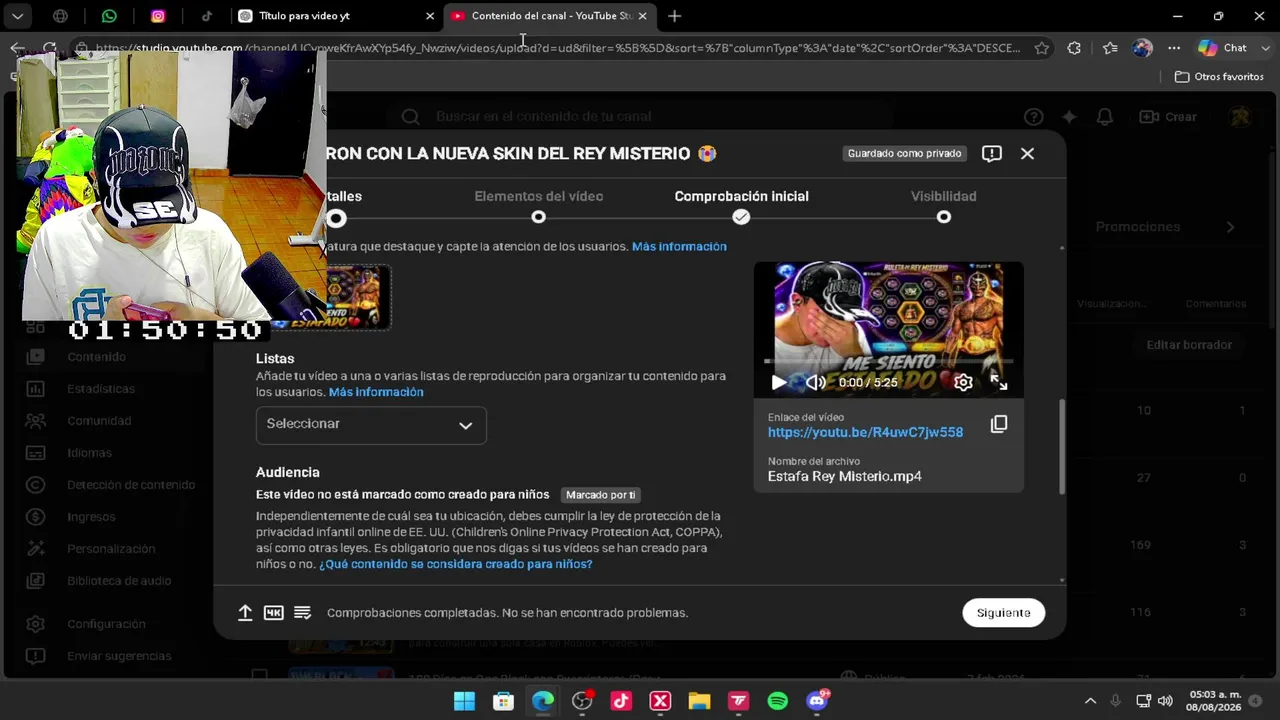The height and width of the screenshot is (720, 1280).
Task: Open the send feedback icon in dialog header
Action: coord(992,153)
